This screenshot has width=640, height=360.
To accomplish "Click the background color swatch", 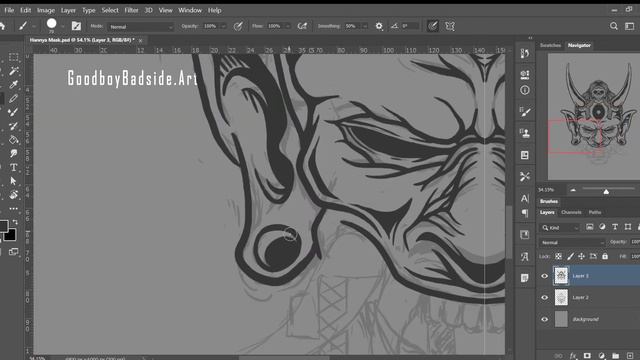I will (x=10, y=235).
